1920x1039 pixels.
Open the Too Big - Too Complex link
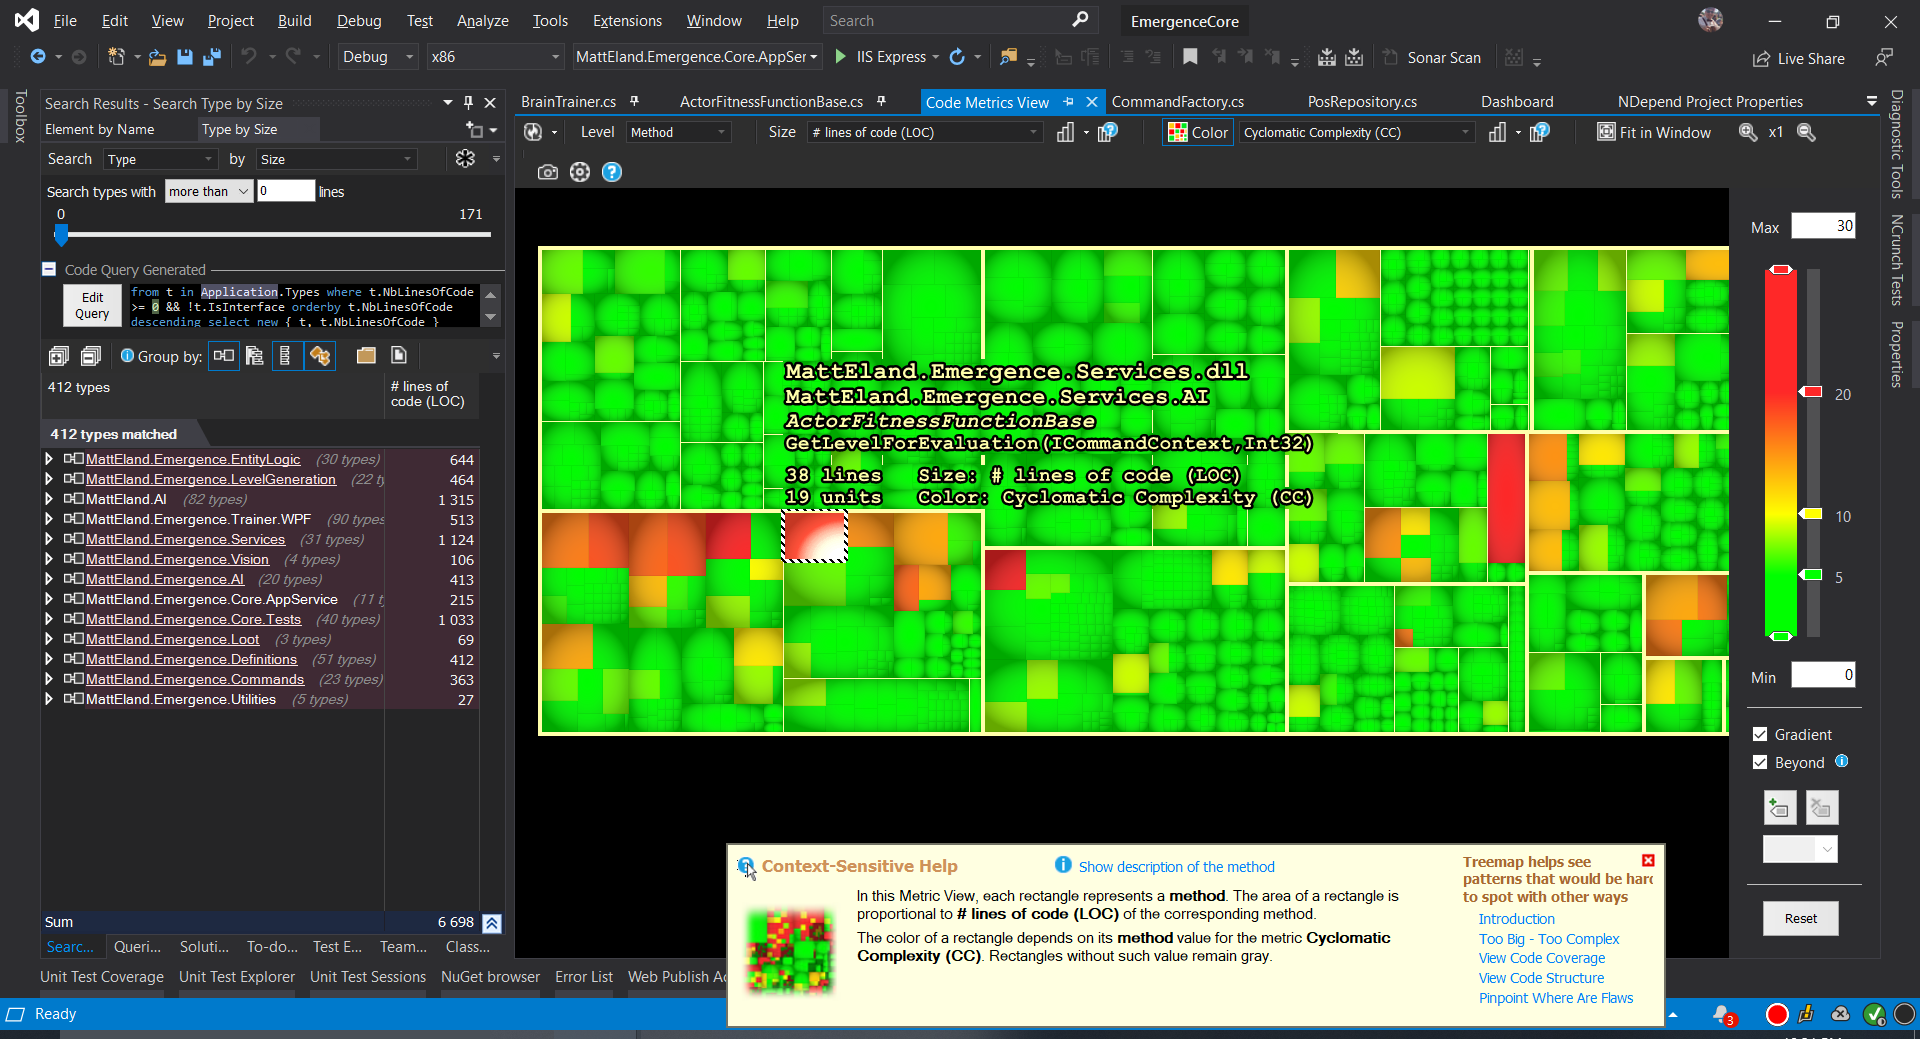pyautogui.click(x=1548, y=938)
